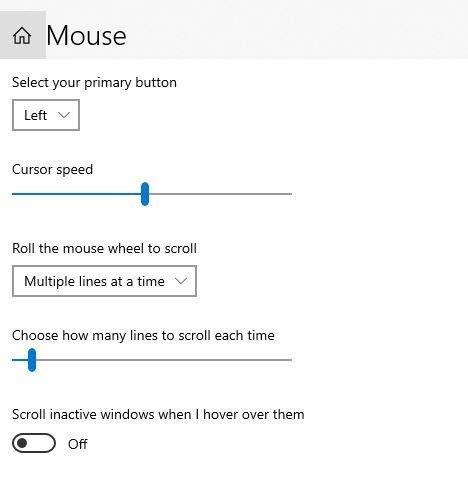
Task: Click the chevron arrow beside Left
Action: coord(64,115)
